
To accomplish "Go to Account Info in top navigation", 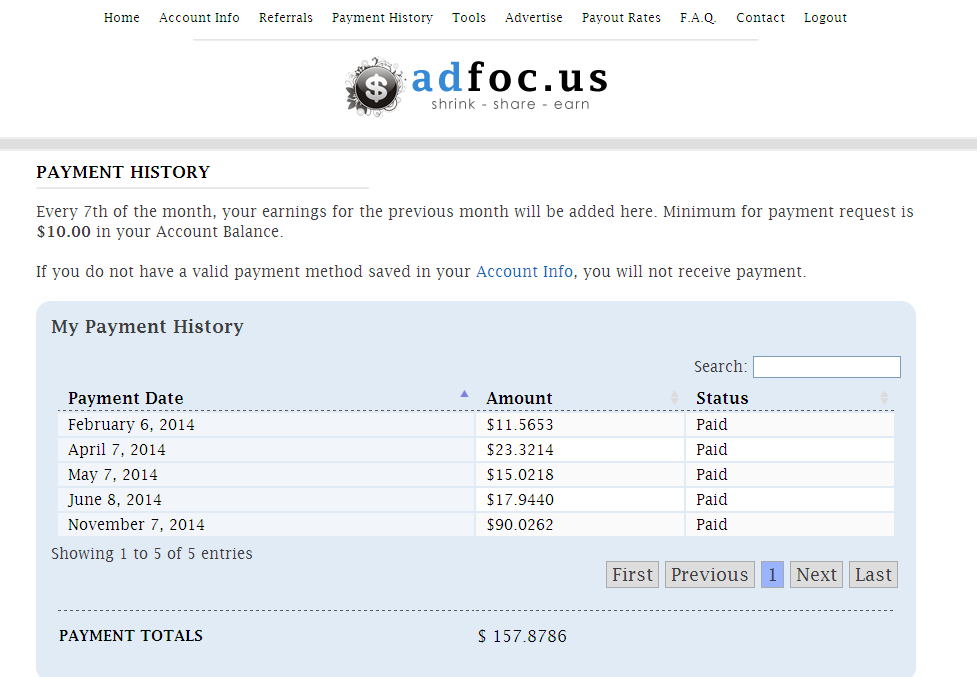I will (x=199, y=18).
